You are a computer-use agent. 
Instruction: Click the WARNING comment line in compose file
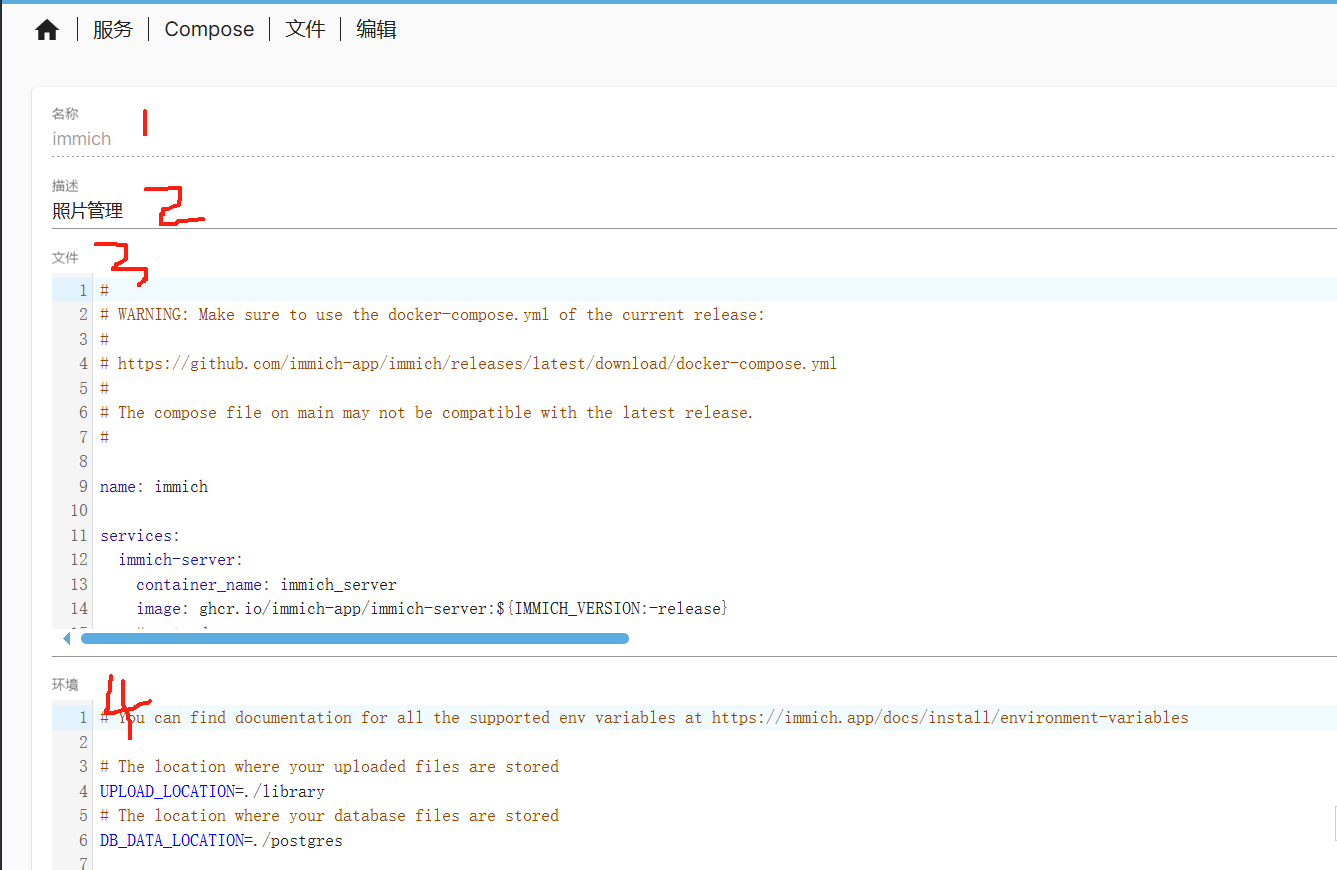point(432,315)
